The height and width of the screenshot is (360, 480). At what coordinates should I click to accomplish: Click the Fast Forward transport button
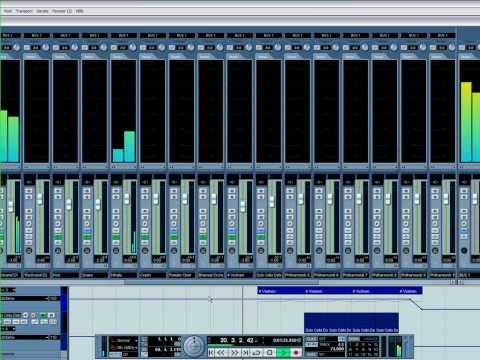point(235,352)
